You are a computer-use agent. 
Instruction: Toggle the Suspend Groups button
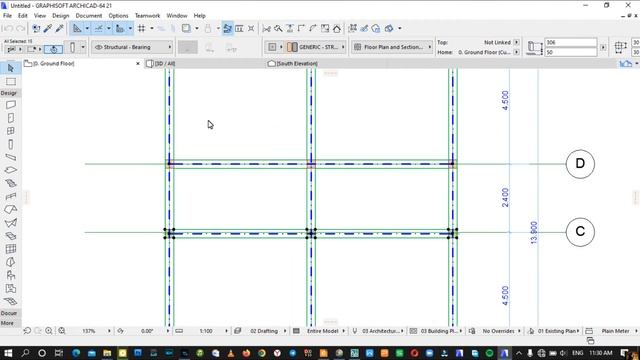click(227, 29)
